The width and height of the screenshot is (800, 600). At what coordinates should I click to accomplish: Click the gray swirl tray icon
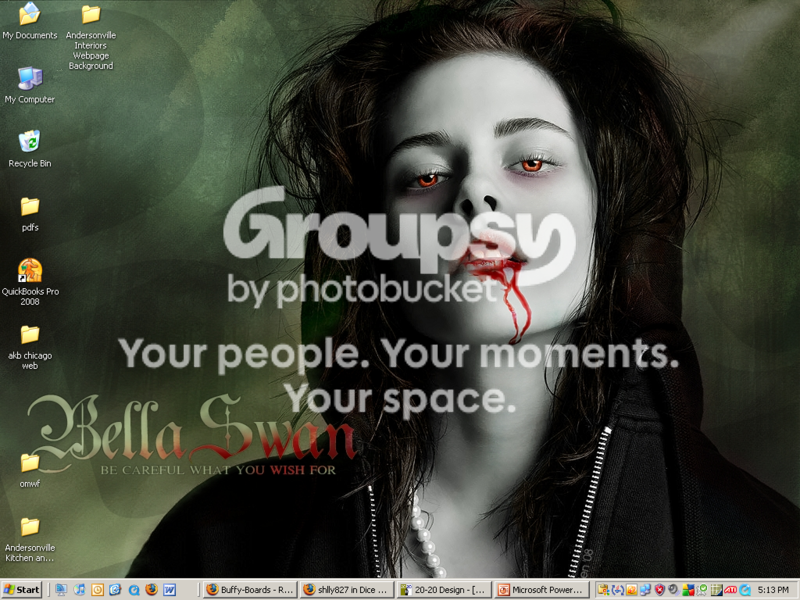pyautogui.click(x=673, y=590)
